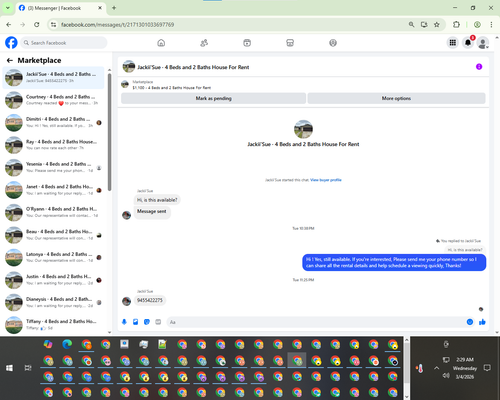Open the emoji picker in message box
The width and height of the screenshot is (500, 400).
tap(470, 322)
